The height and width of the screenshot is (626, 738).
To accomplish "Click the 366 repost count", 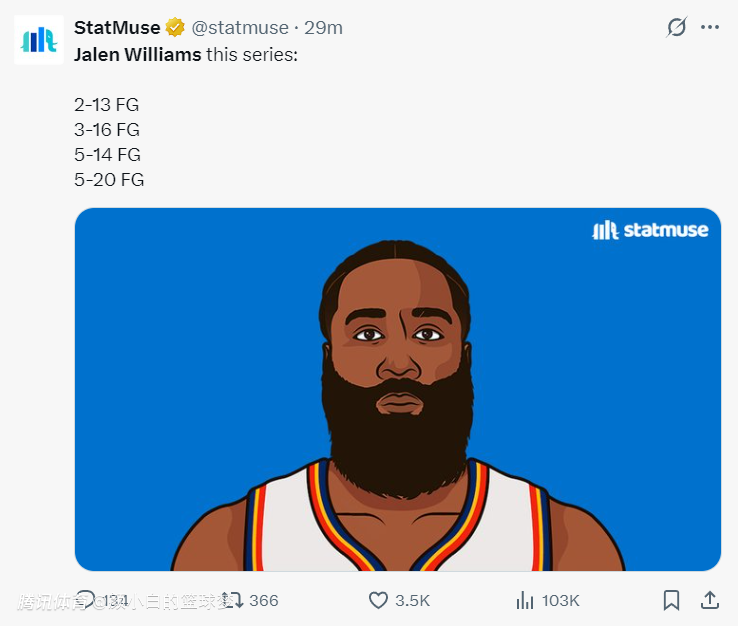I will click(264, 601).
